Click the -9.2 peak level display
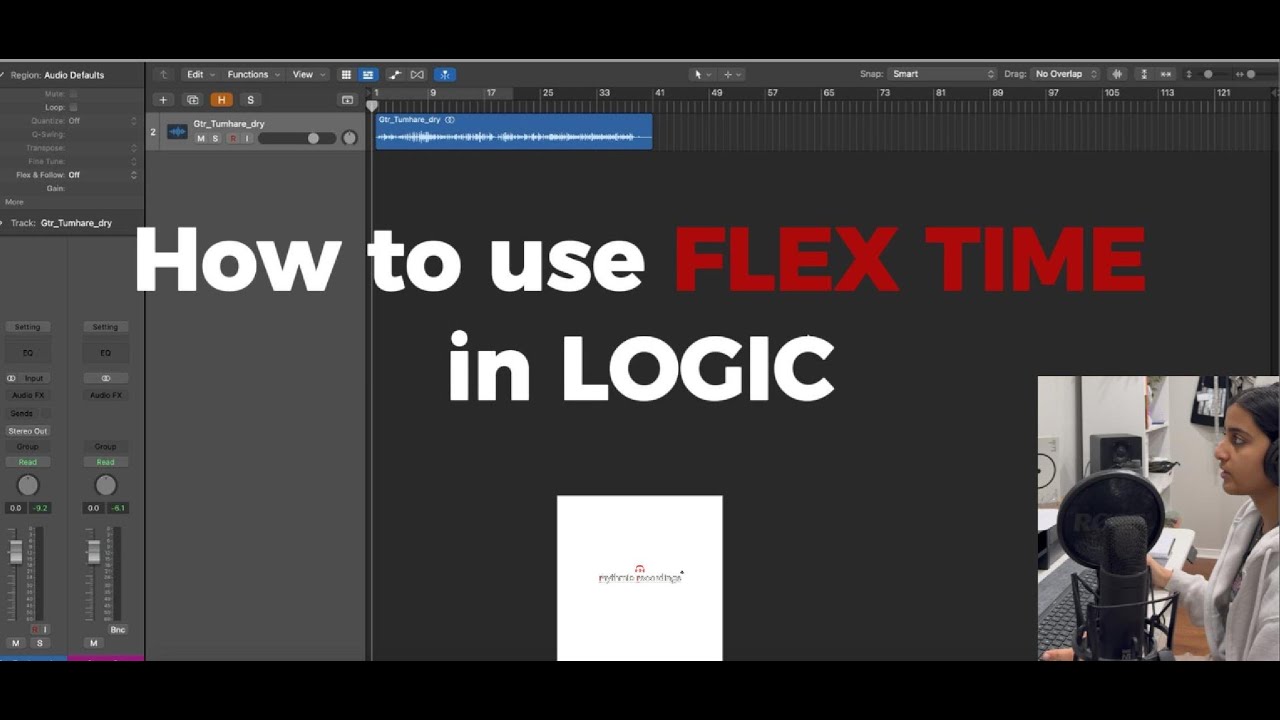 tap(40, 508)
